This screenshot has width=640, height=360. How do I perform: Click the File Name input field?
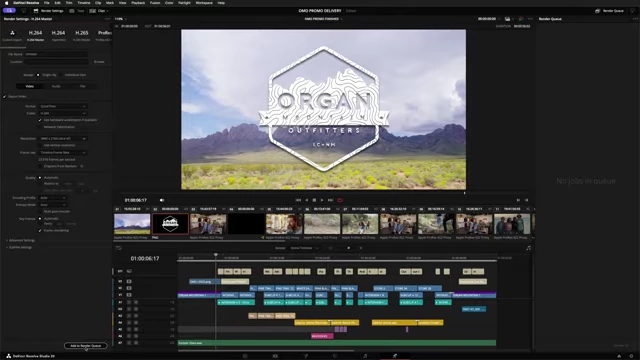pyautogui.click(x=56, y=54)
